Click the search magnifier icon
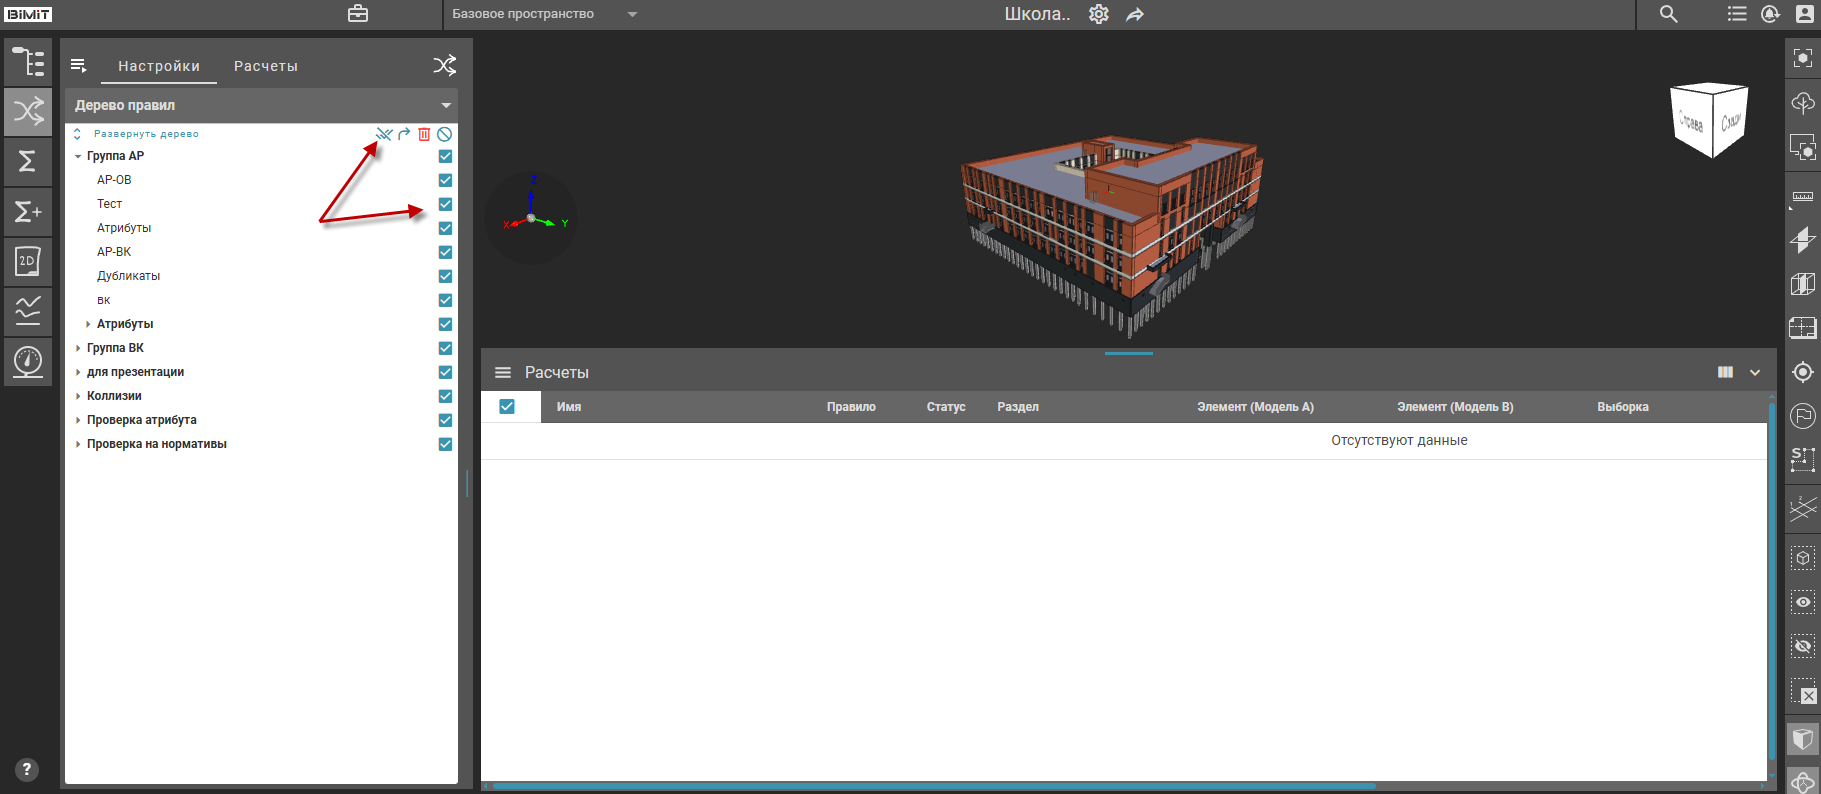The height and width of the screenshot is (794, 1821). coord(1668,14)
